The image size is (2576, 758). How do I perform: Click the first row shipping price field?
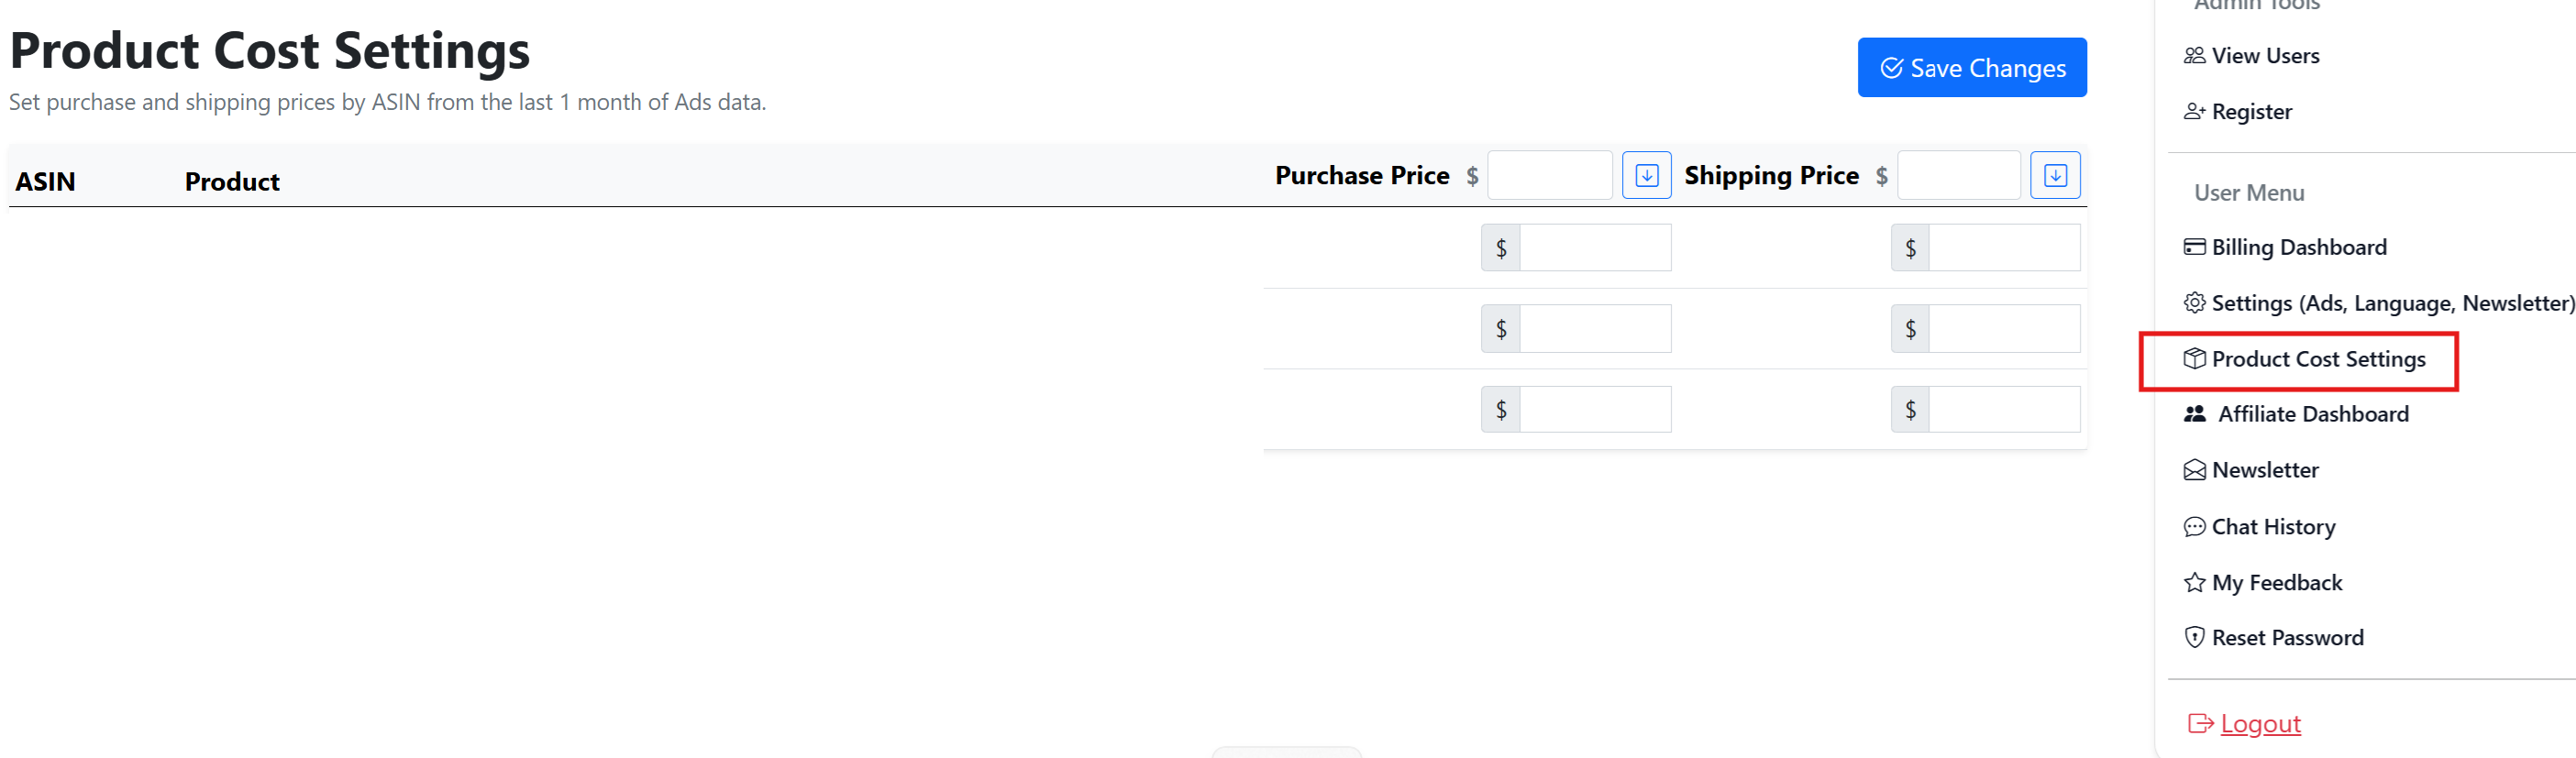click(x=2003, y=248)
